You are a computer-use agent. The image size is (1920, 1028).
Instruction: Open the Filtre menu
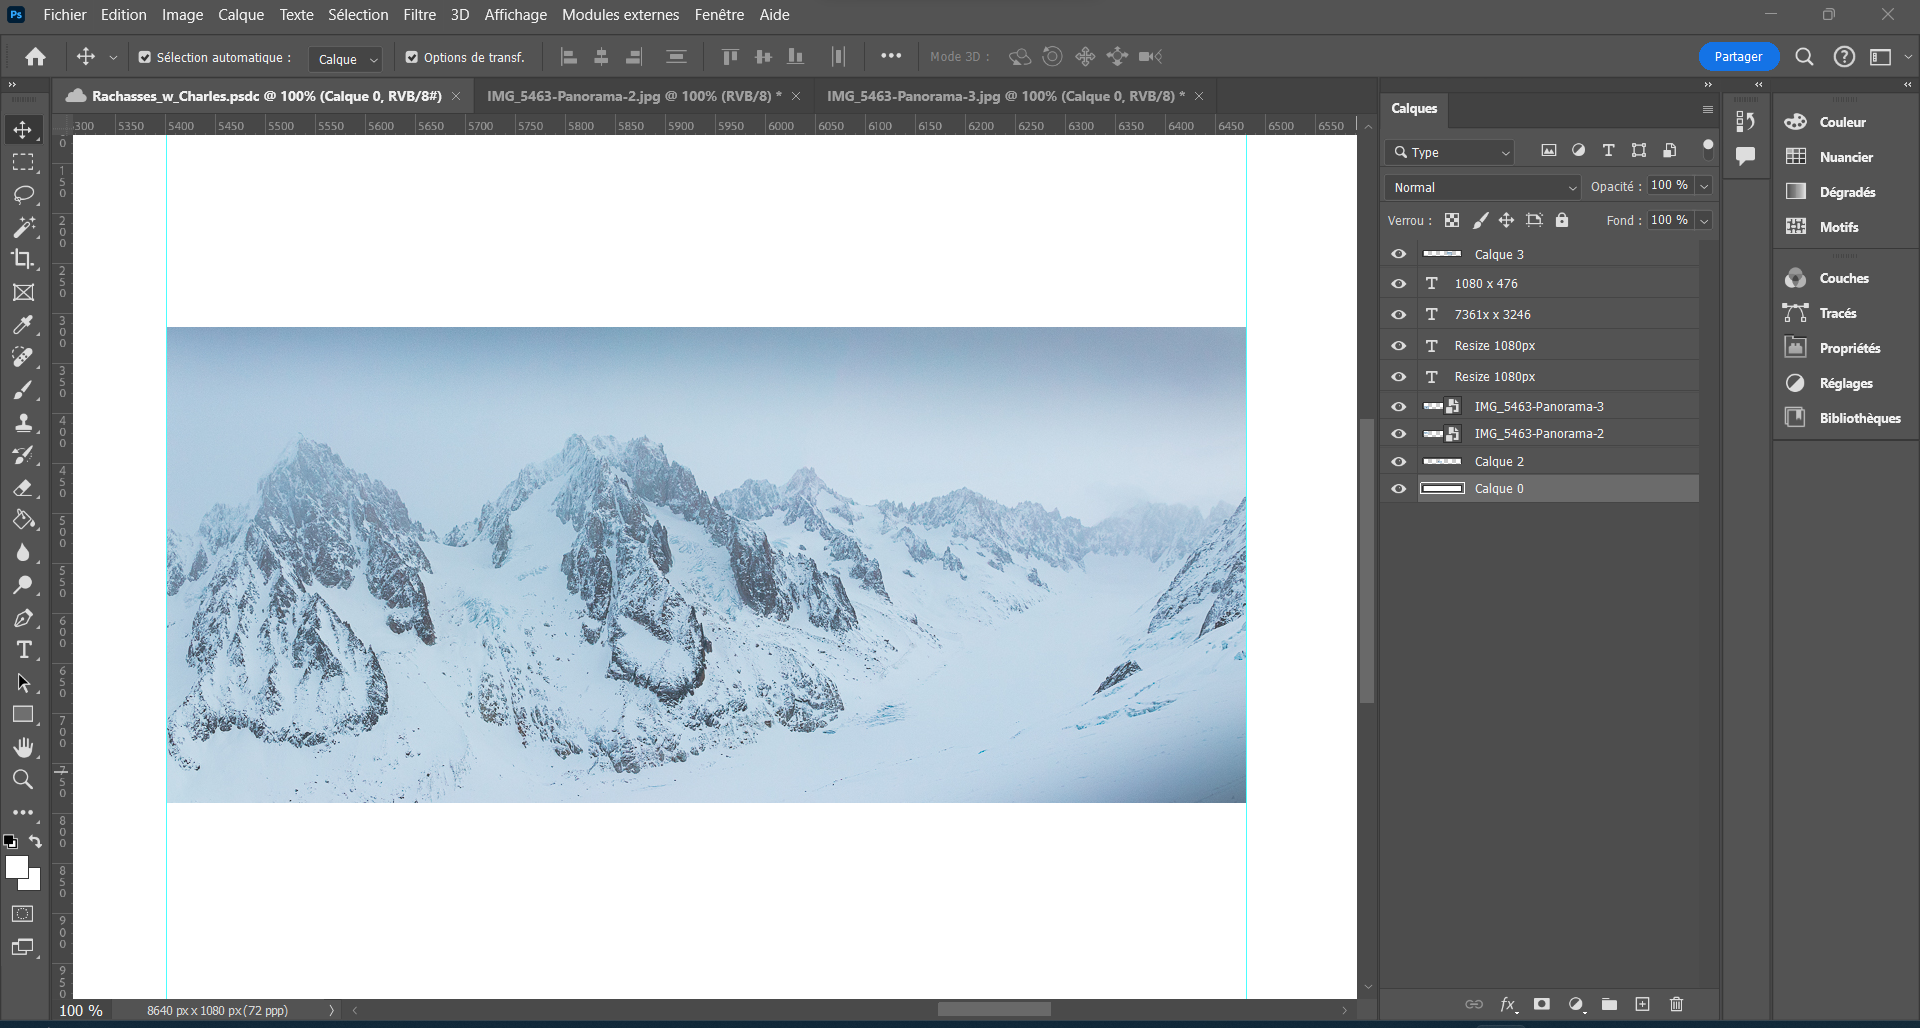(x=419, y=14)
